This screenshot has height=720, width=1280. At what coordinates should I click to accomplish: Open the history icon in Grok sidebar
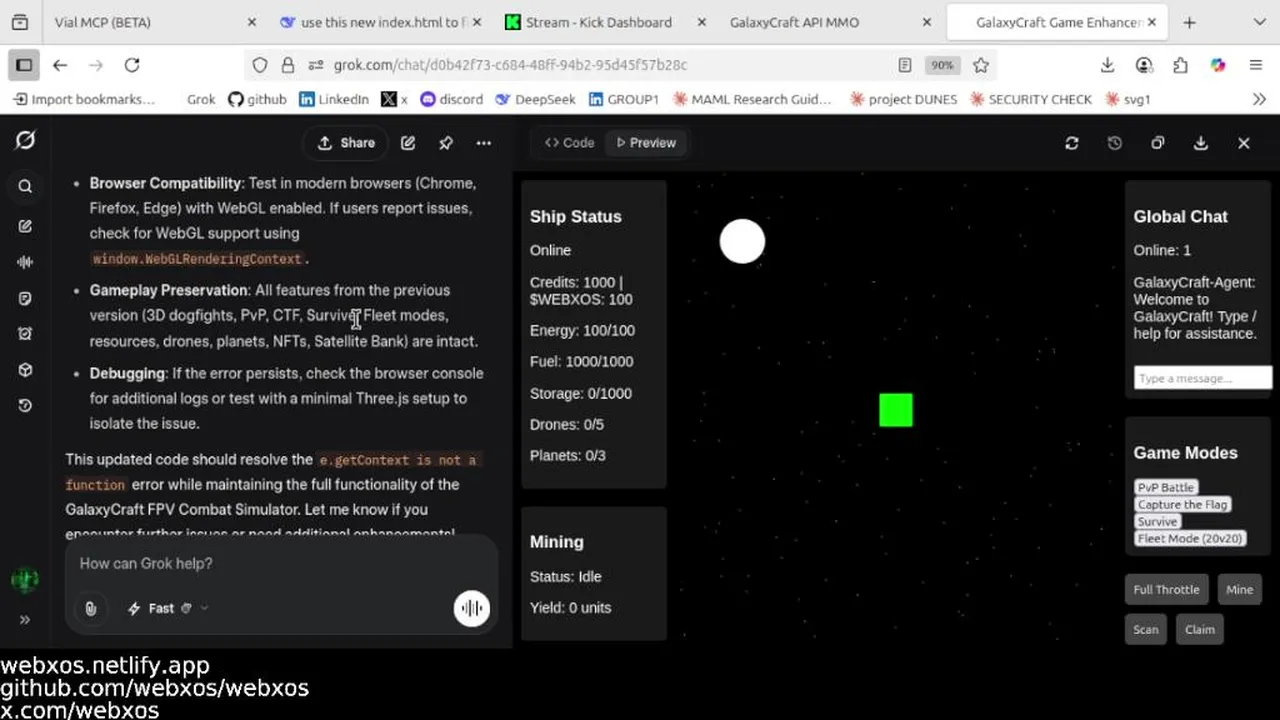(25, 406)
